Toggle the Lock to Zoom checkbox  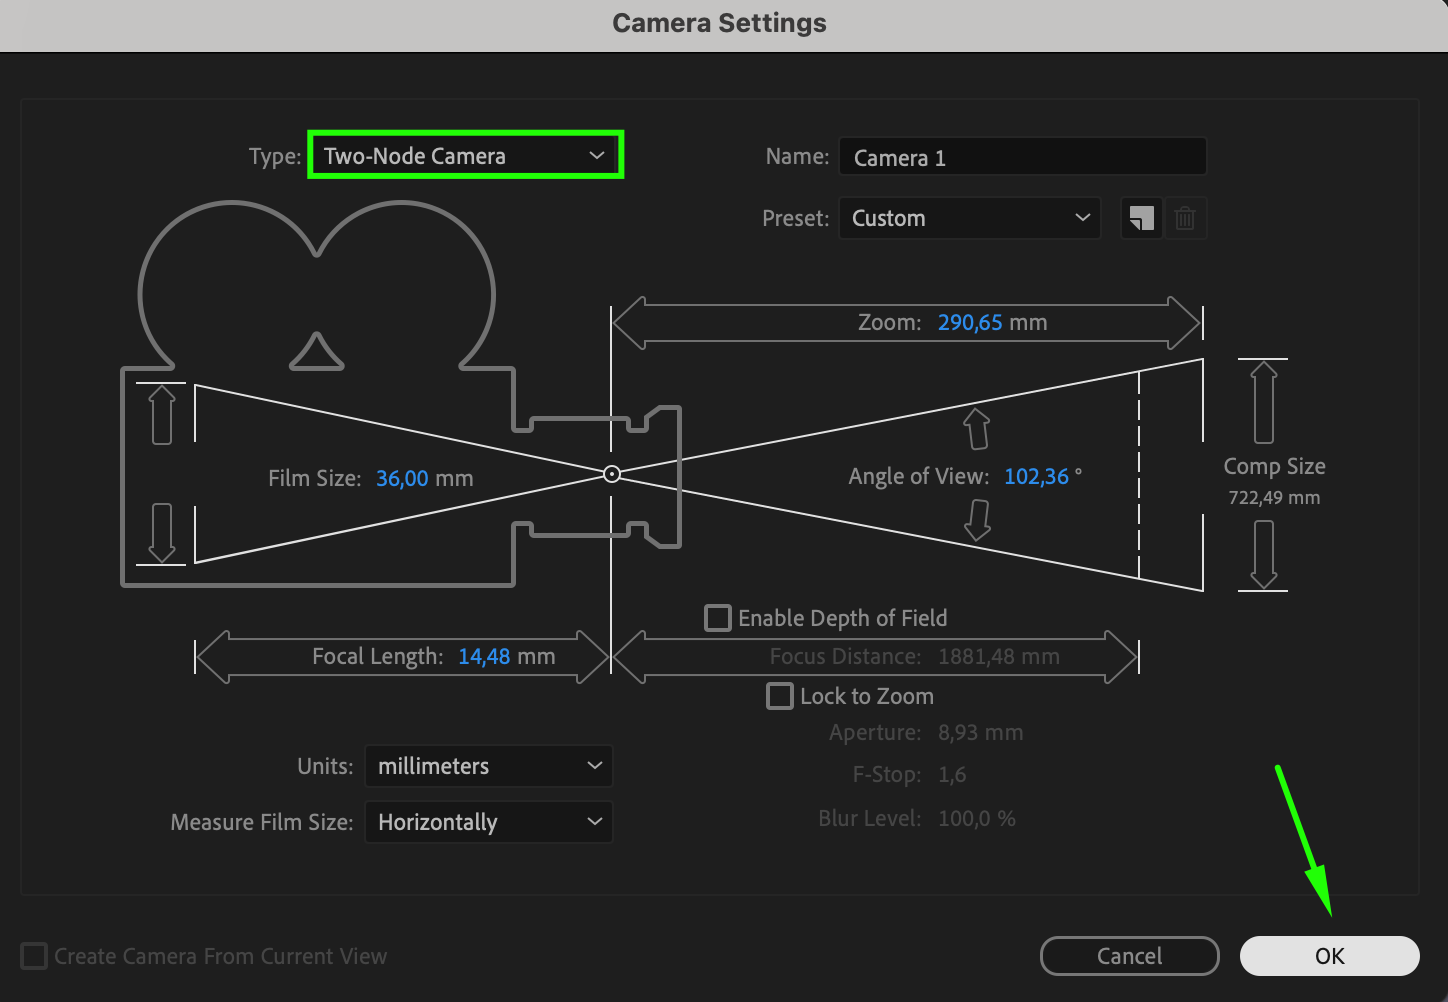[x=780, y=696]
